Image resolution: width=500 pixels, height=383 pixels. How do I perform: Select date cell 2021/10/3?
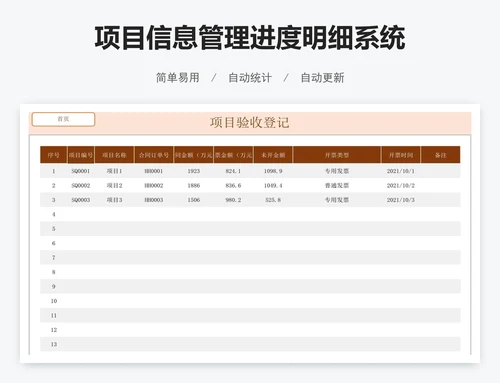[x=401, y=200]
